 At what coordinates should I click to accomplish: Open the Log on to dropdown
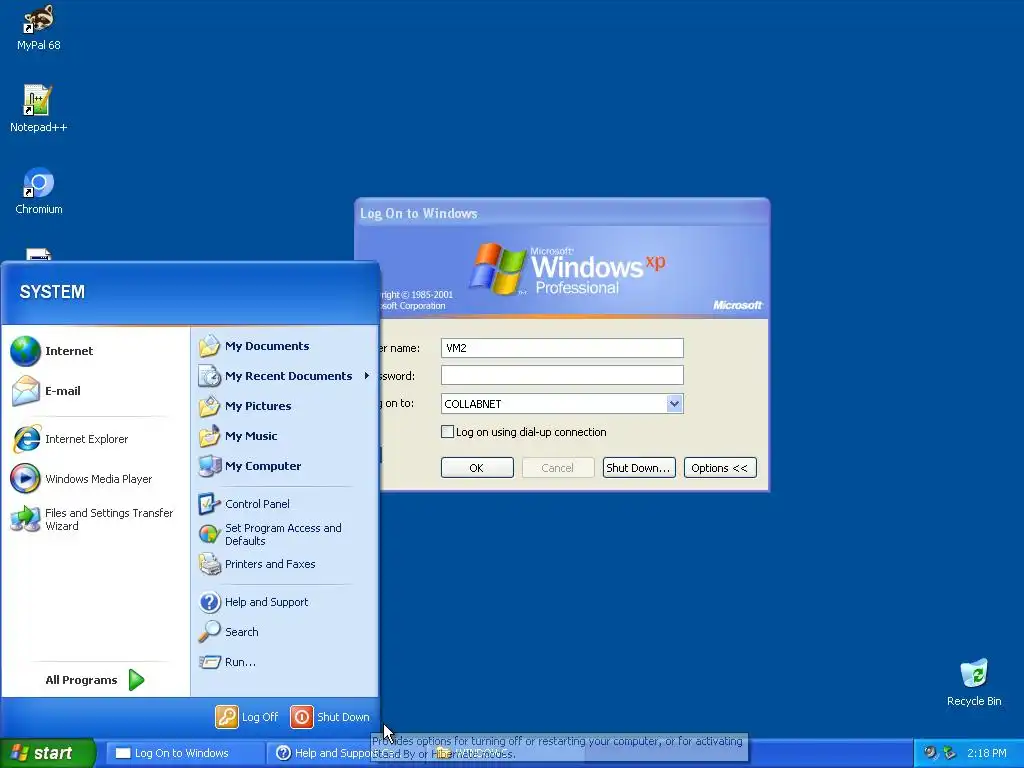tap(675, 404)
